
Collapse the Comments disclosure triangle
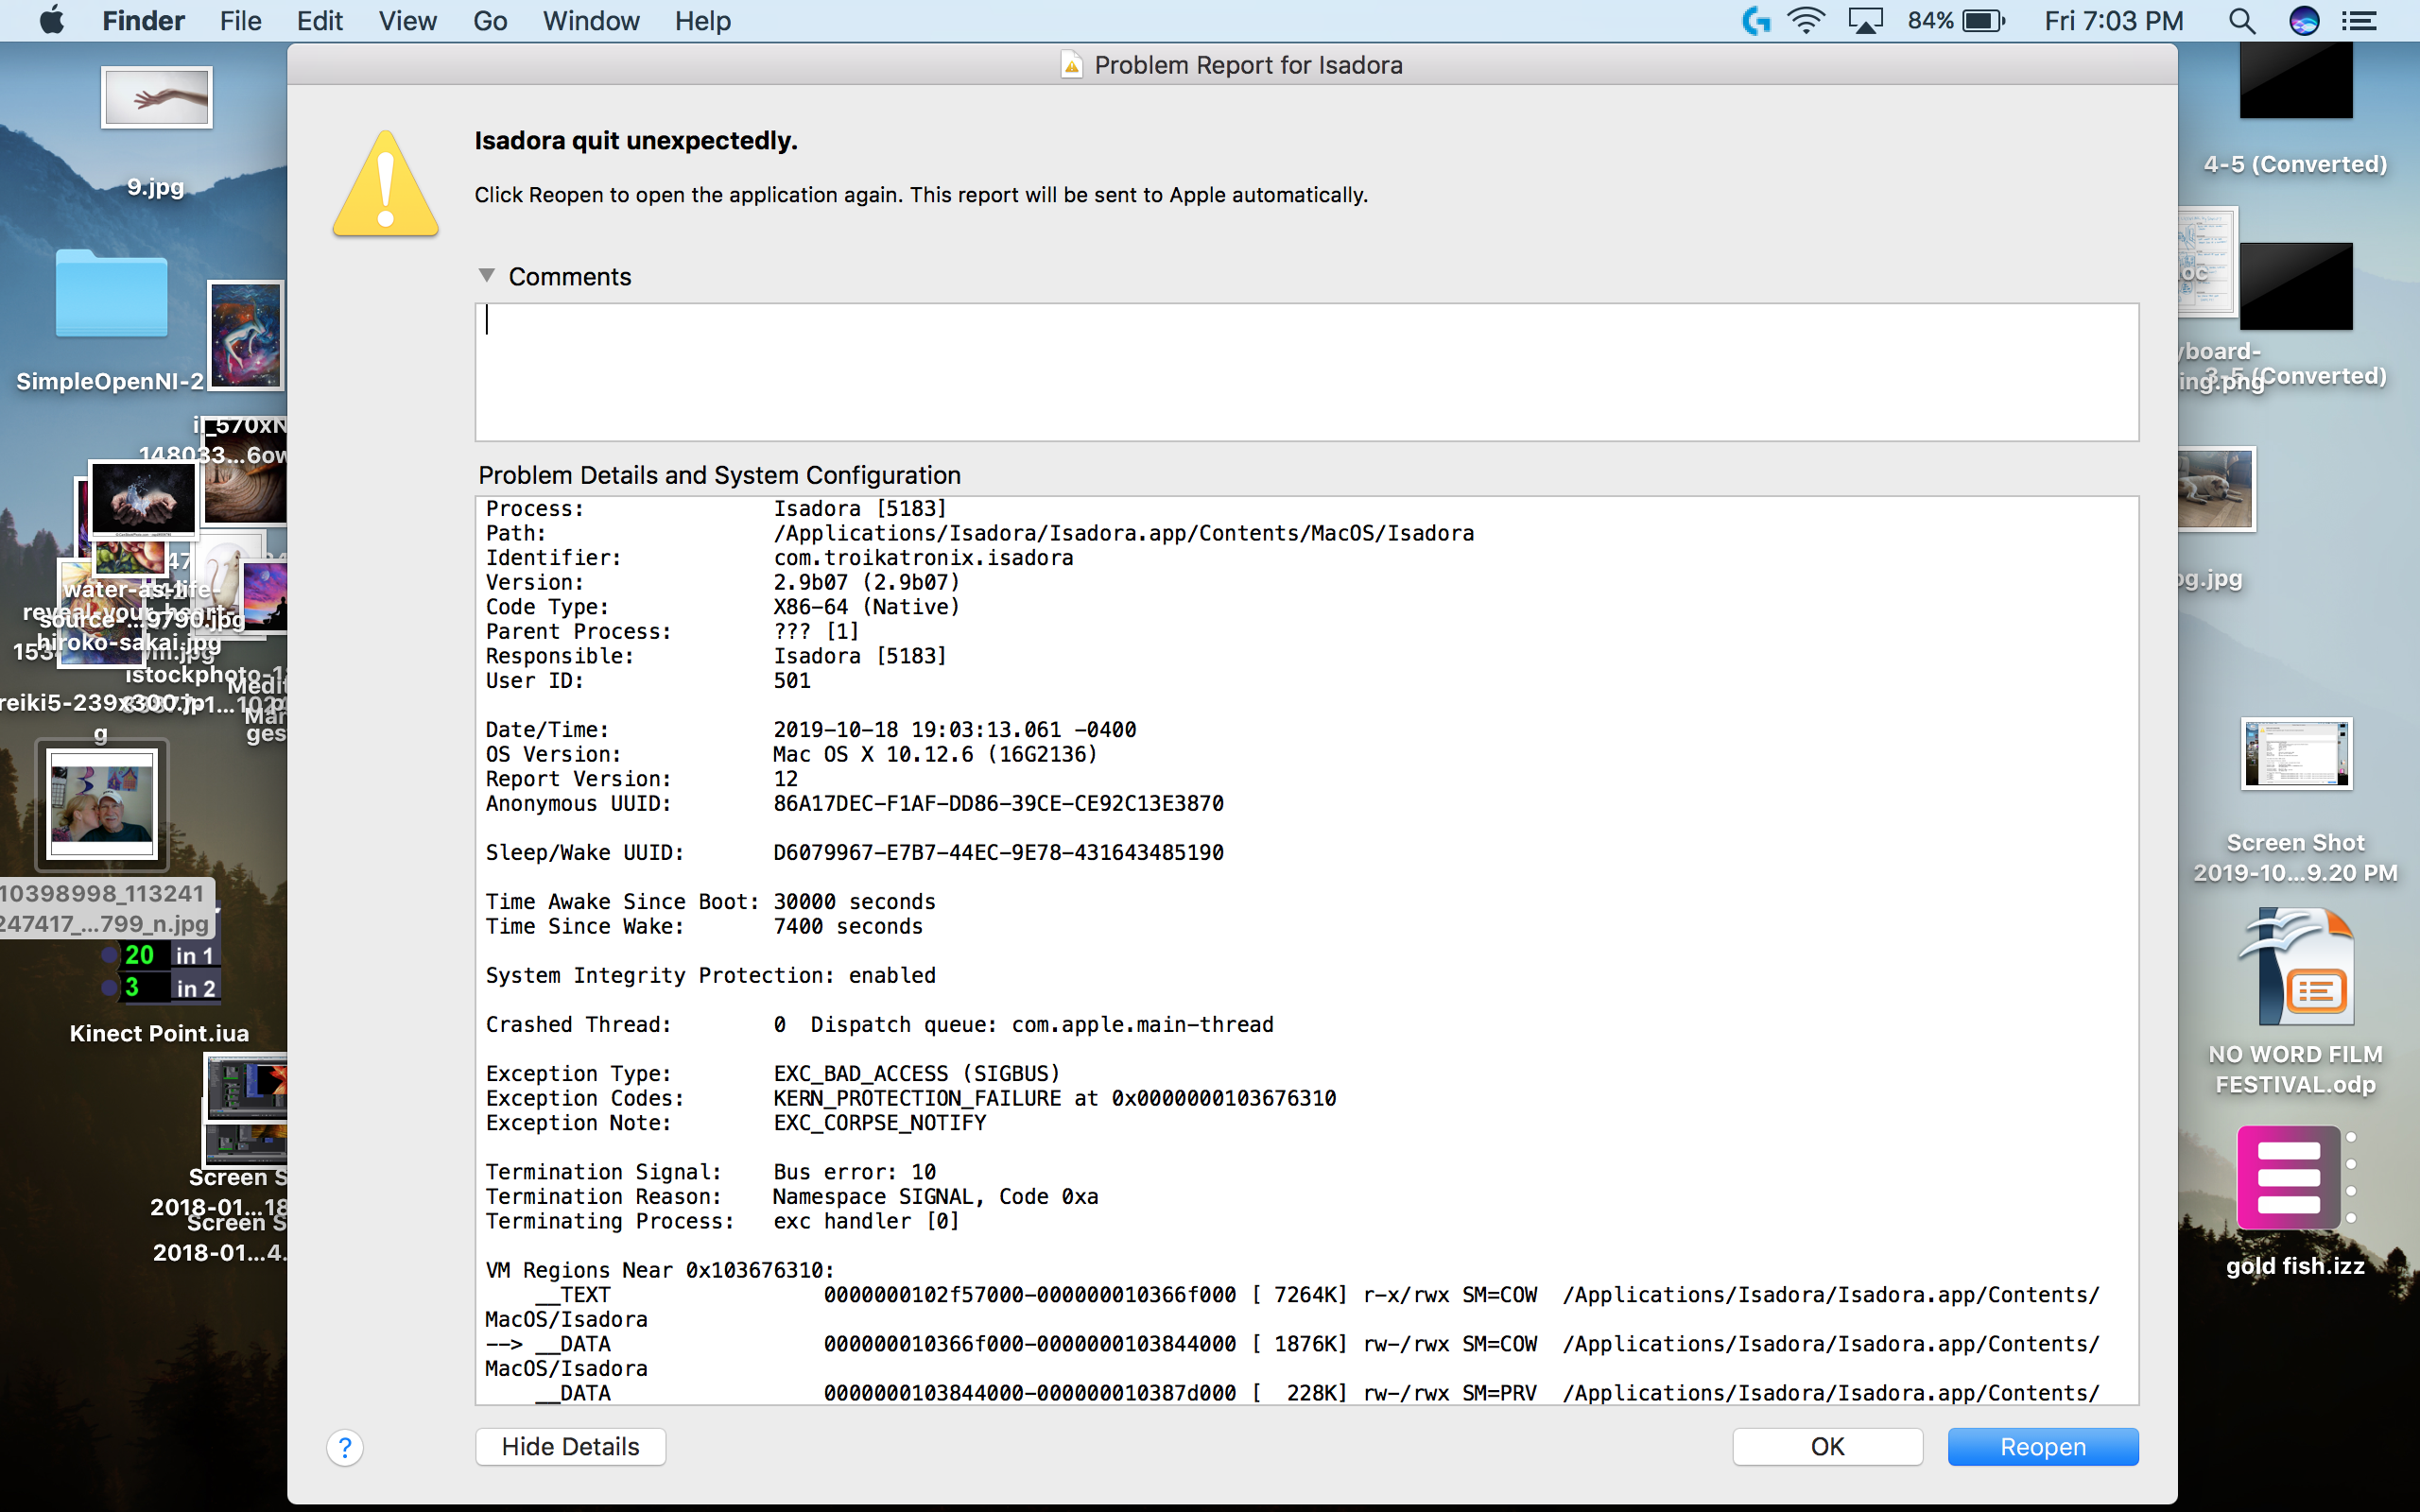(487, 275)
